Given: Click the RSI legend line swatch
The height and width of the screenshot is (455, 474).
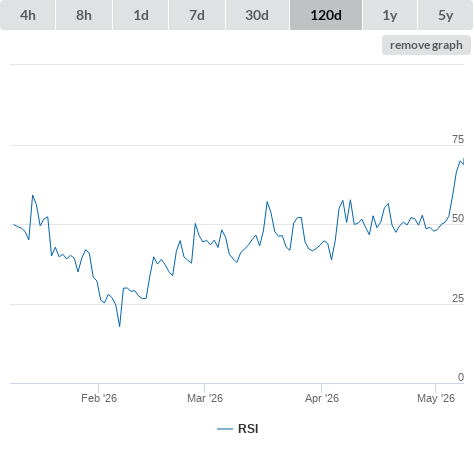Looking at the screenshot, I should coord(225,429).
